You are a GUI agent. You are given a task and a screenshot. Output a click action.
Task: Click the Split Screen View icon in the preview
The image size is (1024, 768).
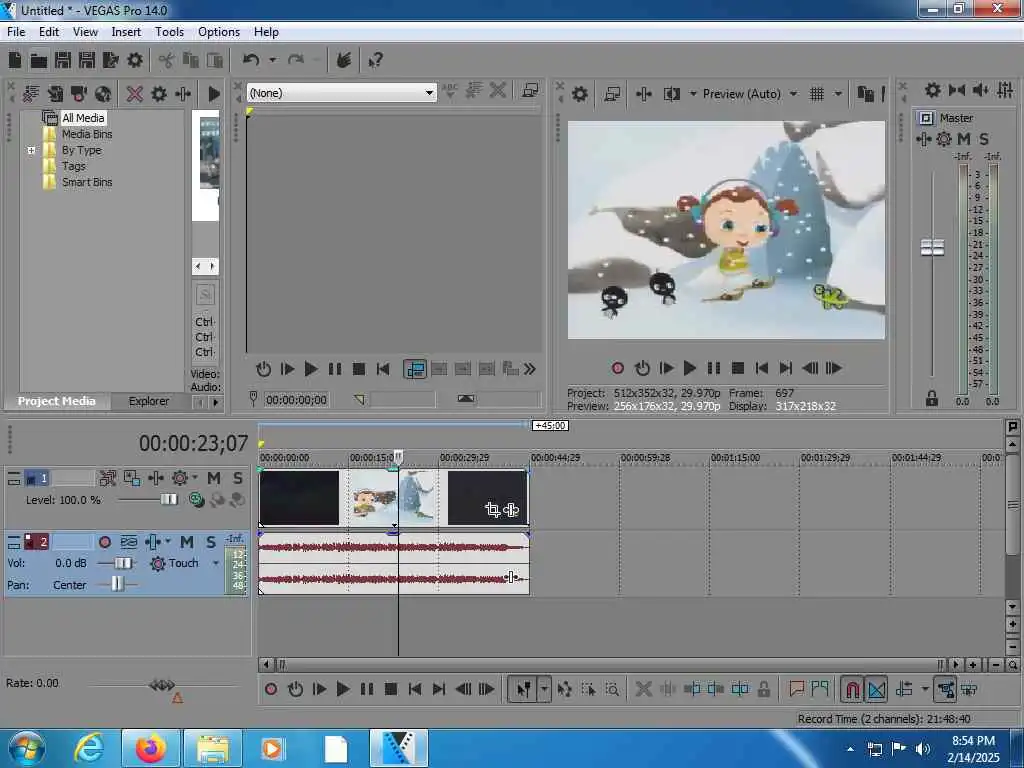(x=671, y=94)
